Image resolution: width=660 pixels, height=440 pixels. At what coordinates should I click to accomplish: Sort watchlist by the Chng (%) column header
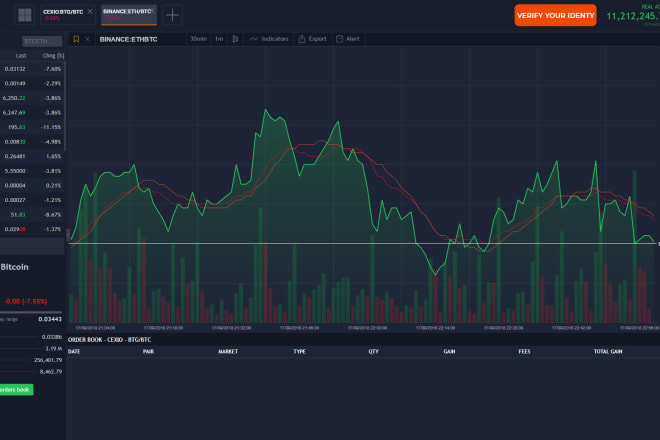click(x=53, y=56)
